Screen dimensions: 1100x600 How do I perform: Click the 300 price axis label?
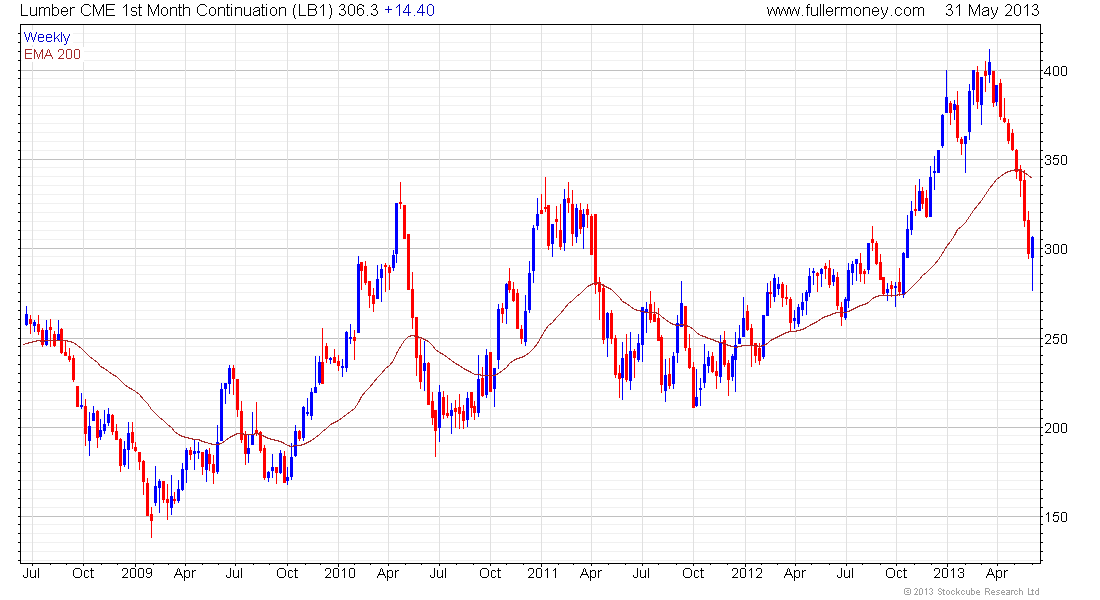tap(1056, 250)
